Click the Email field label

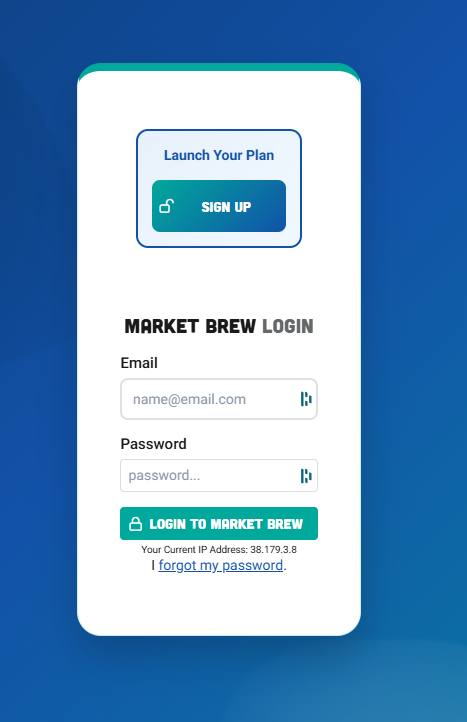[139, 363]
